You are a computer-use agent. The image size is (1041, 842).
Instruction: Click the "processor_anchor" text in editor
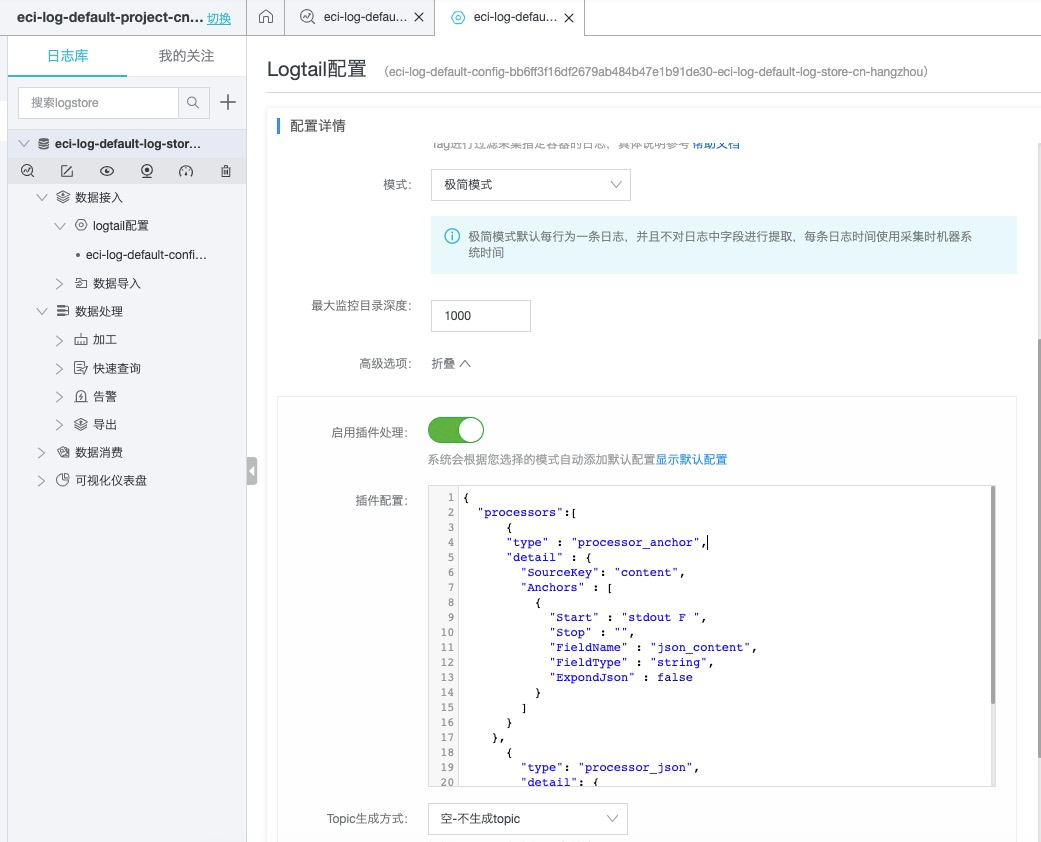tap(635, 543)
